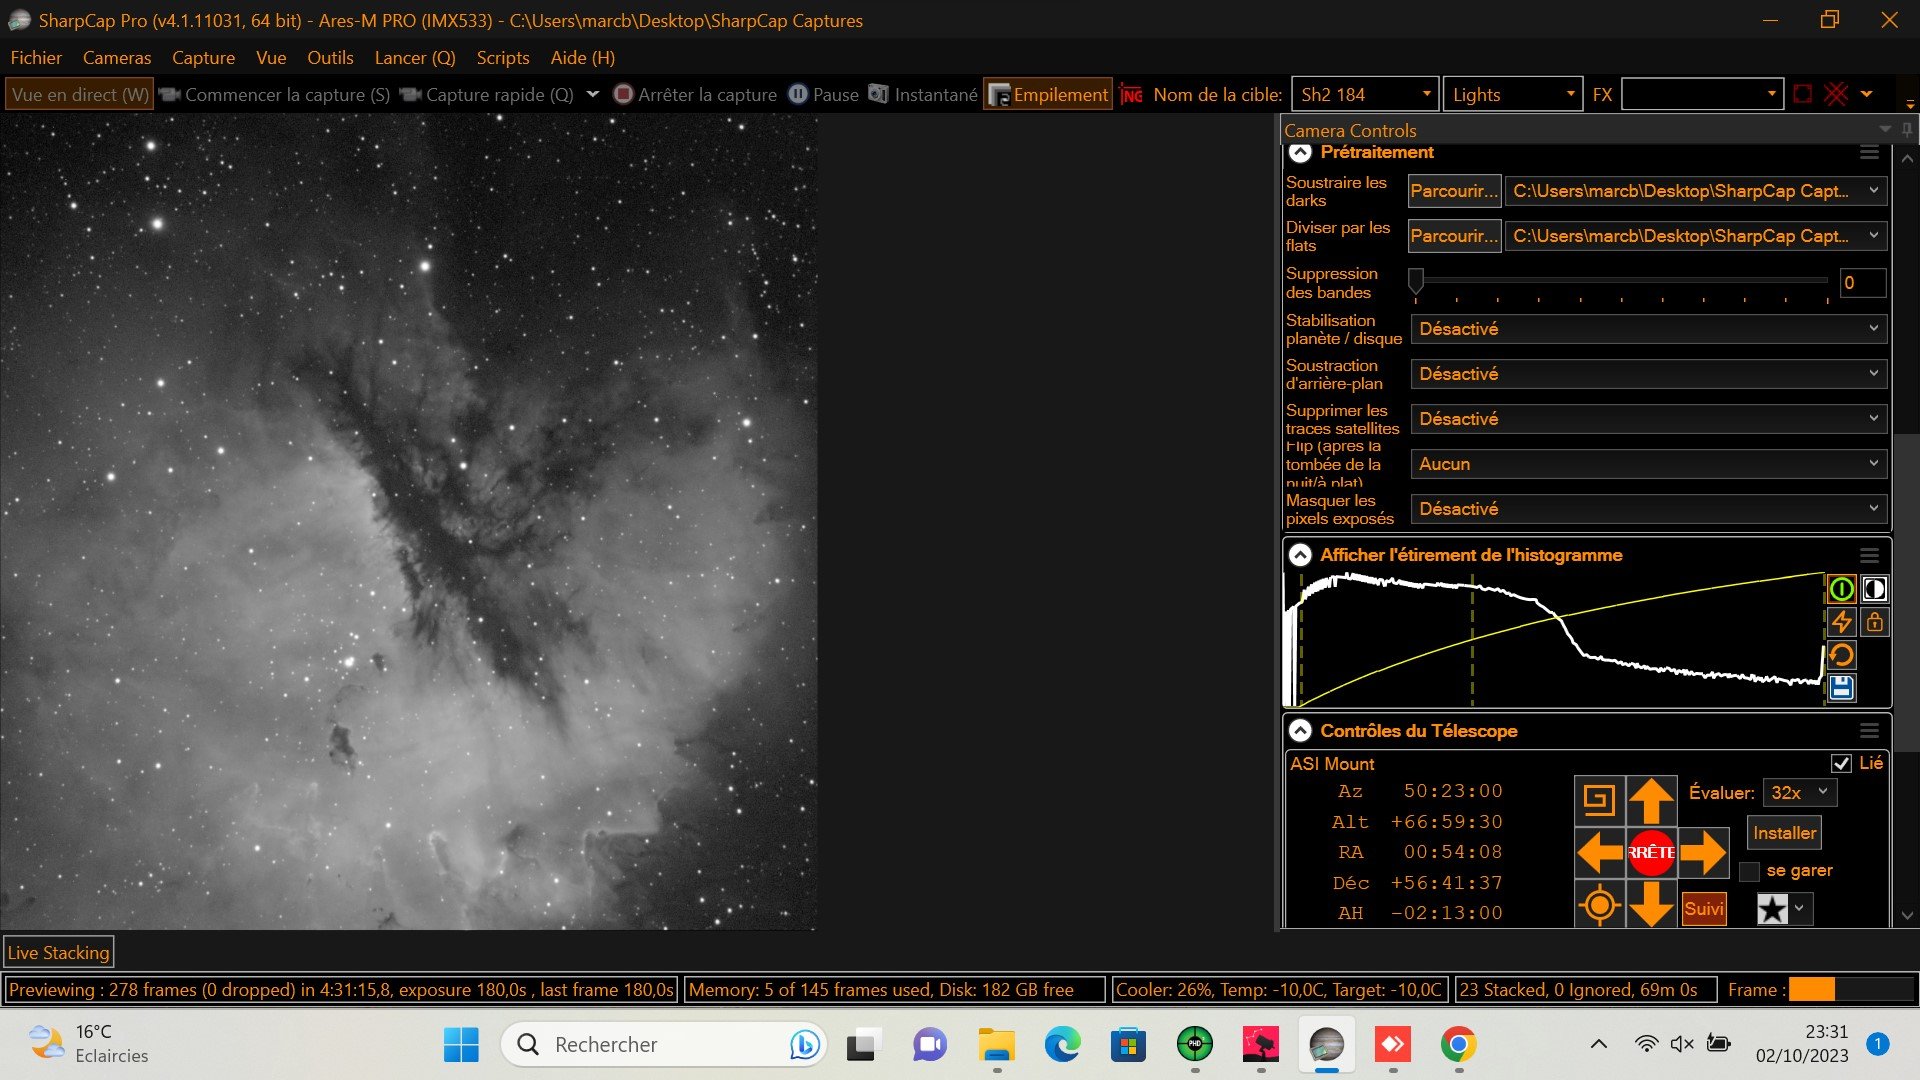Toggle Empilement live stacking button
Screen dimensions: 1920x1080
coord(1048,95)
